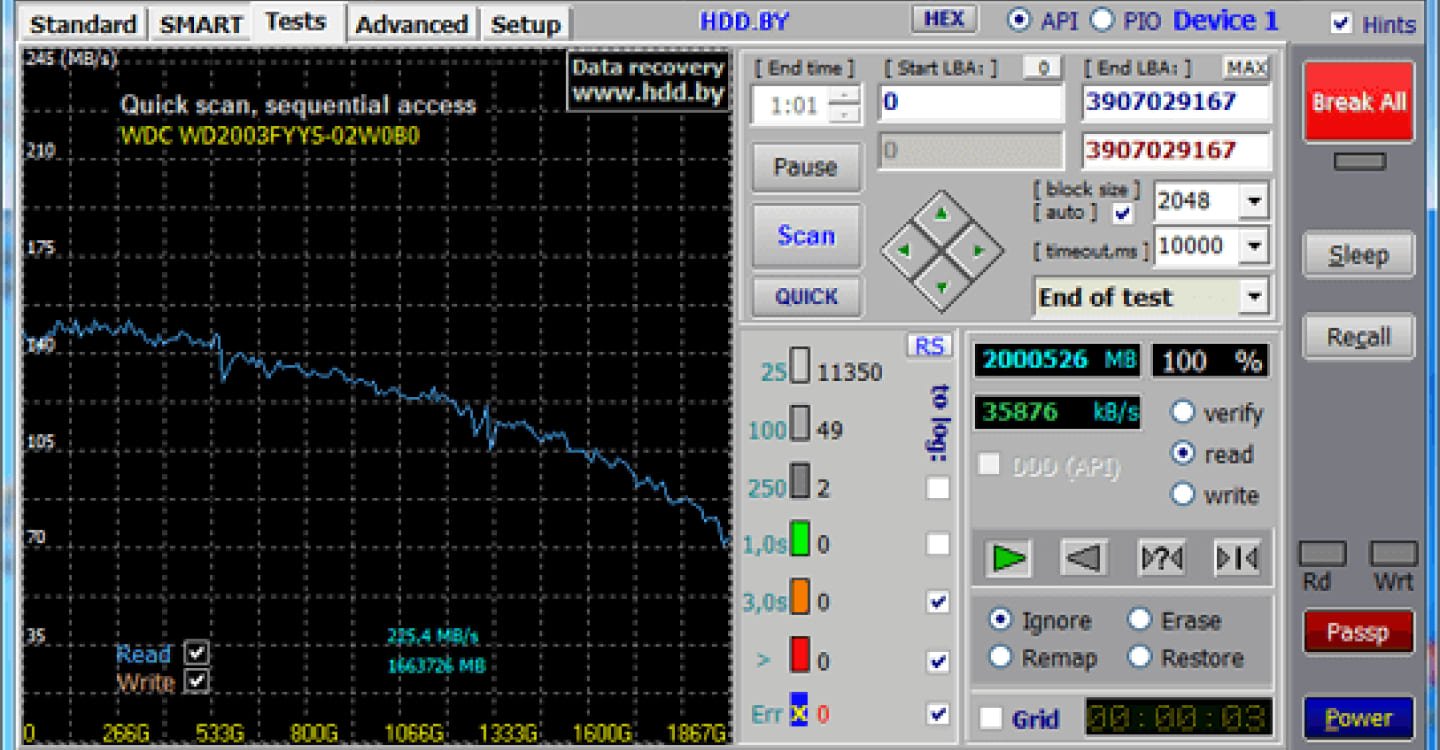Image resolution: width=1440 pixels, height=750 pixels.
Task: Select the verify test mode
Action: 1183,412
